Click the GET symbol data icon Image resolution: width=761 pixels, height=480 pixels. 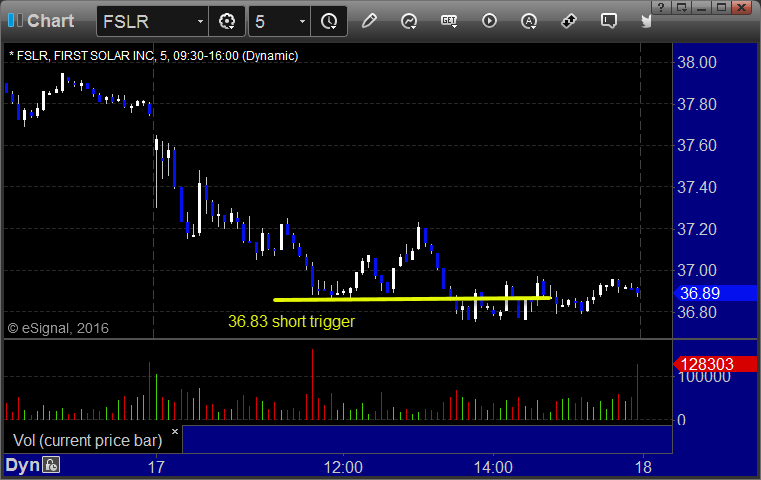449,21
